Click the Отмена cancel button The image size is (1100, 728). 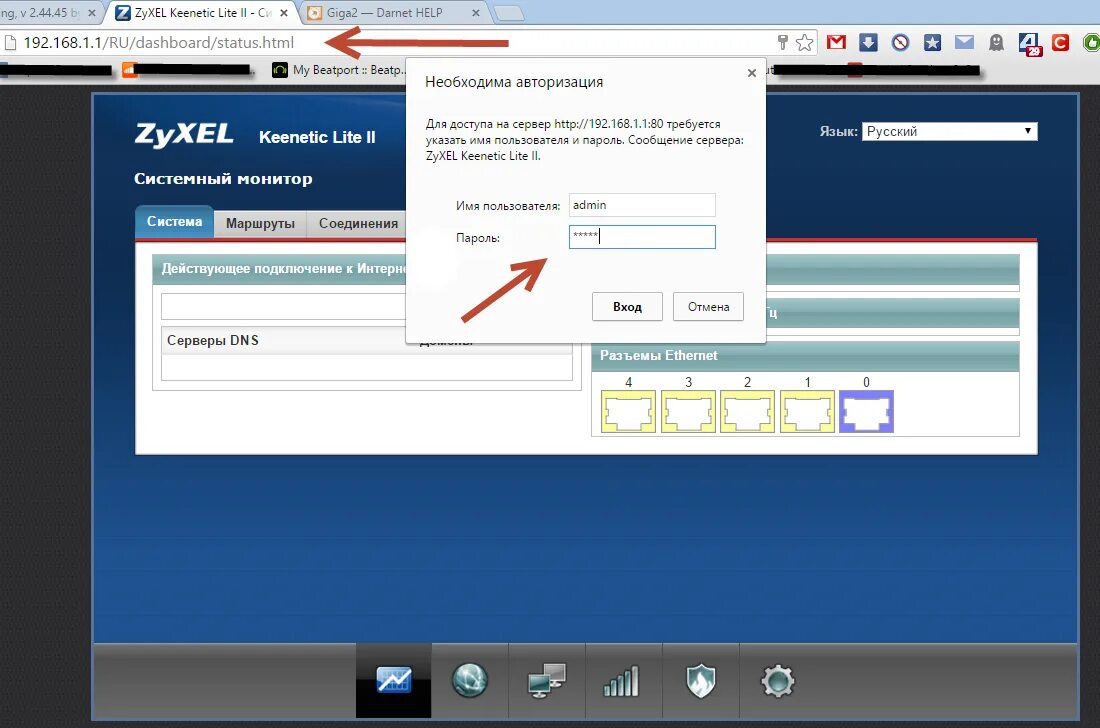pyautogui.click(x=708, y=306)
